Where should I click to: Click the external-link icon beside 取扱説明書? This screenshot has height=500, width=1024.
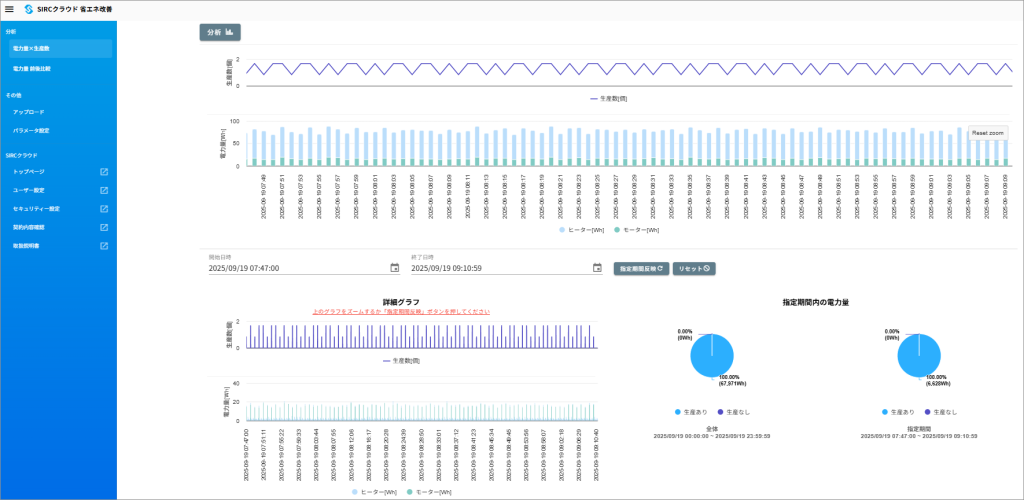point(104,245)
